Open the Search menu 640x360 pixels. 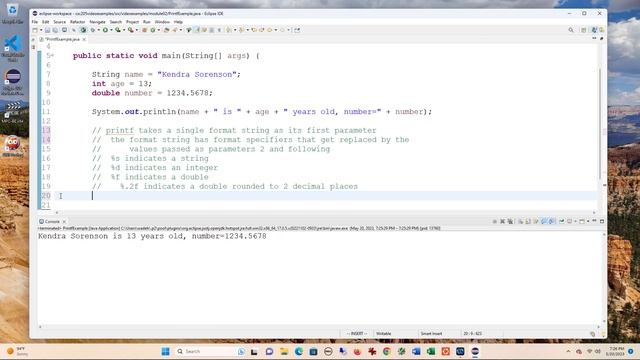(116, 22)
